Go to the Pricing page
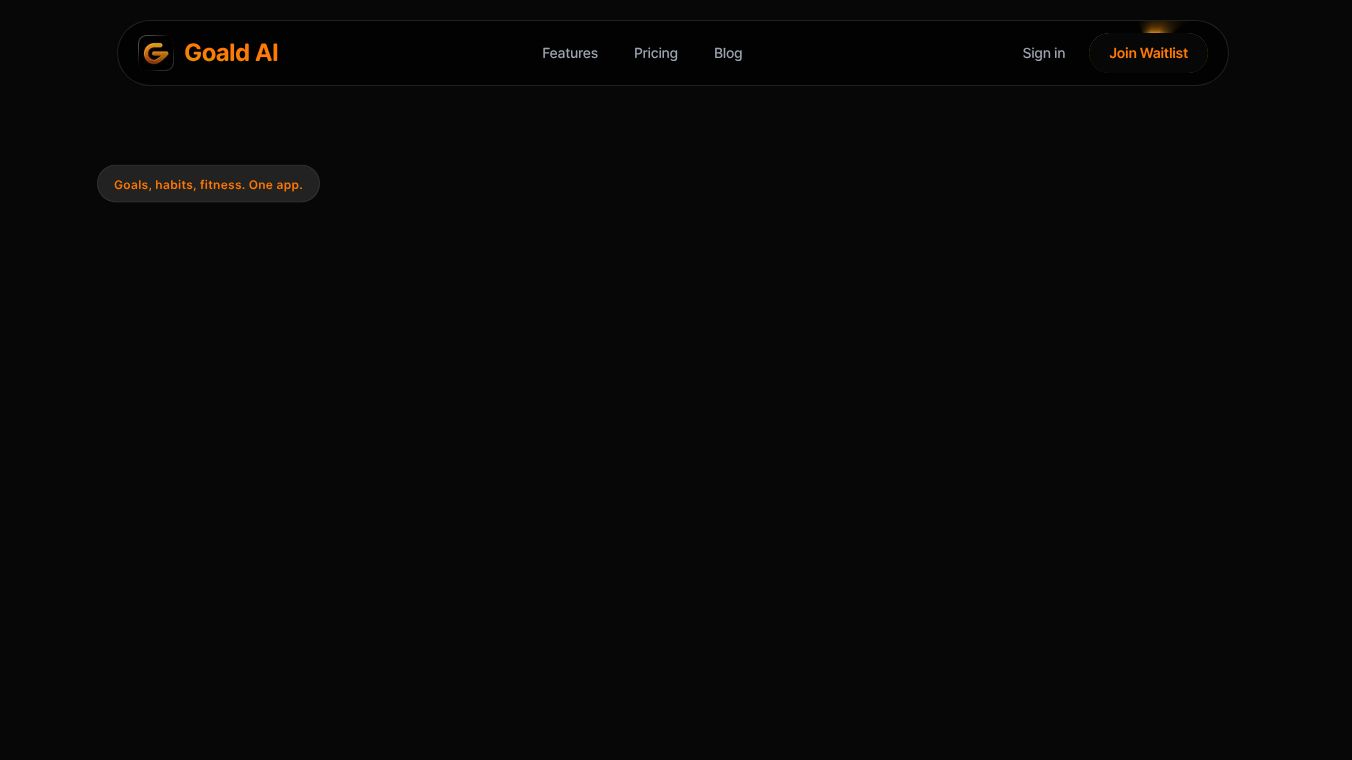Screen dimensions: 1352x760 point(656,53)
